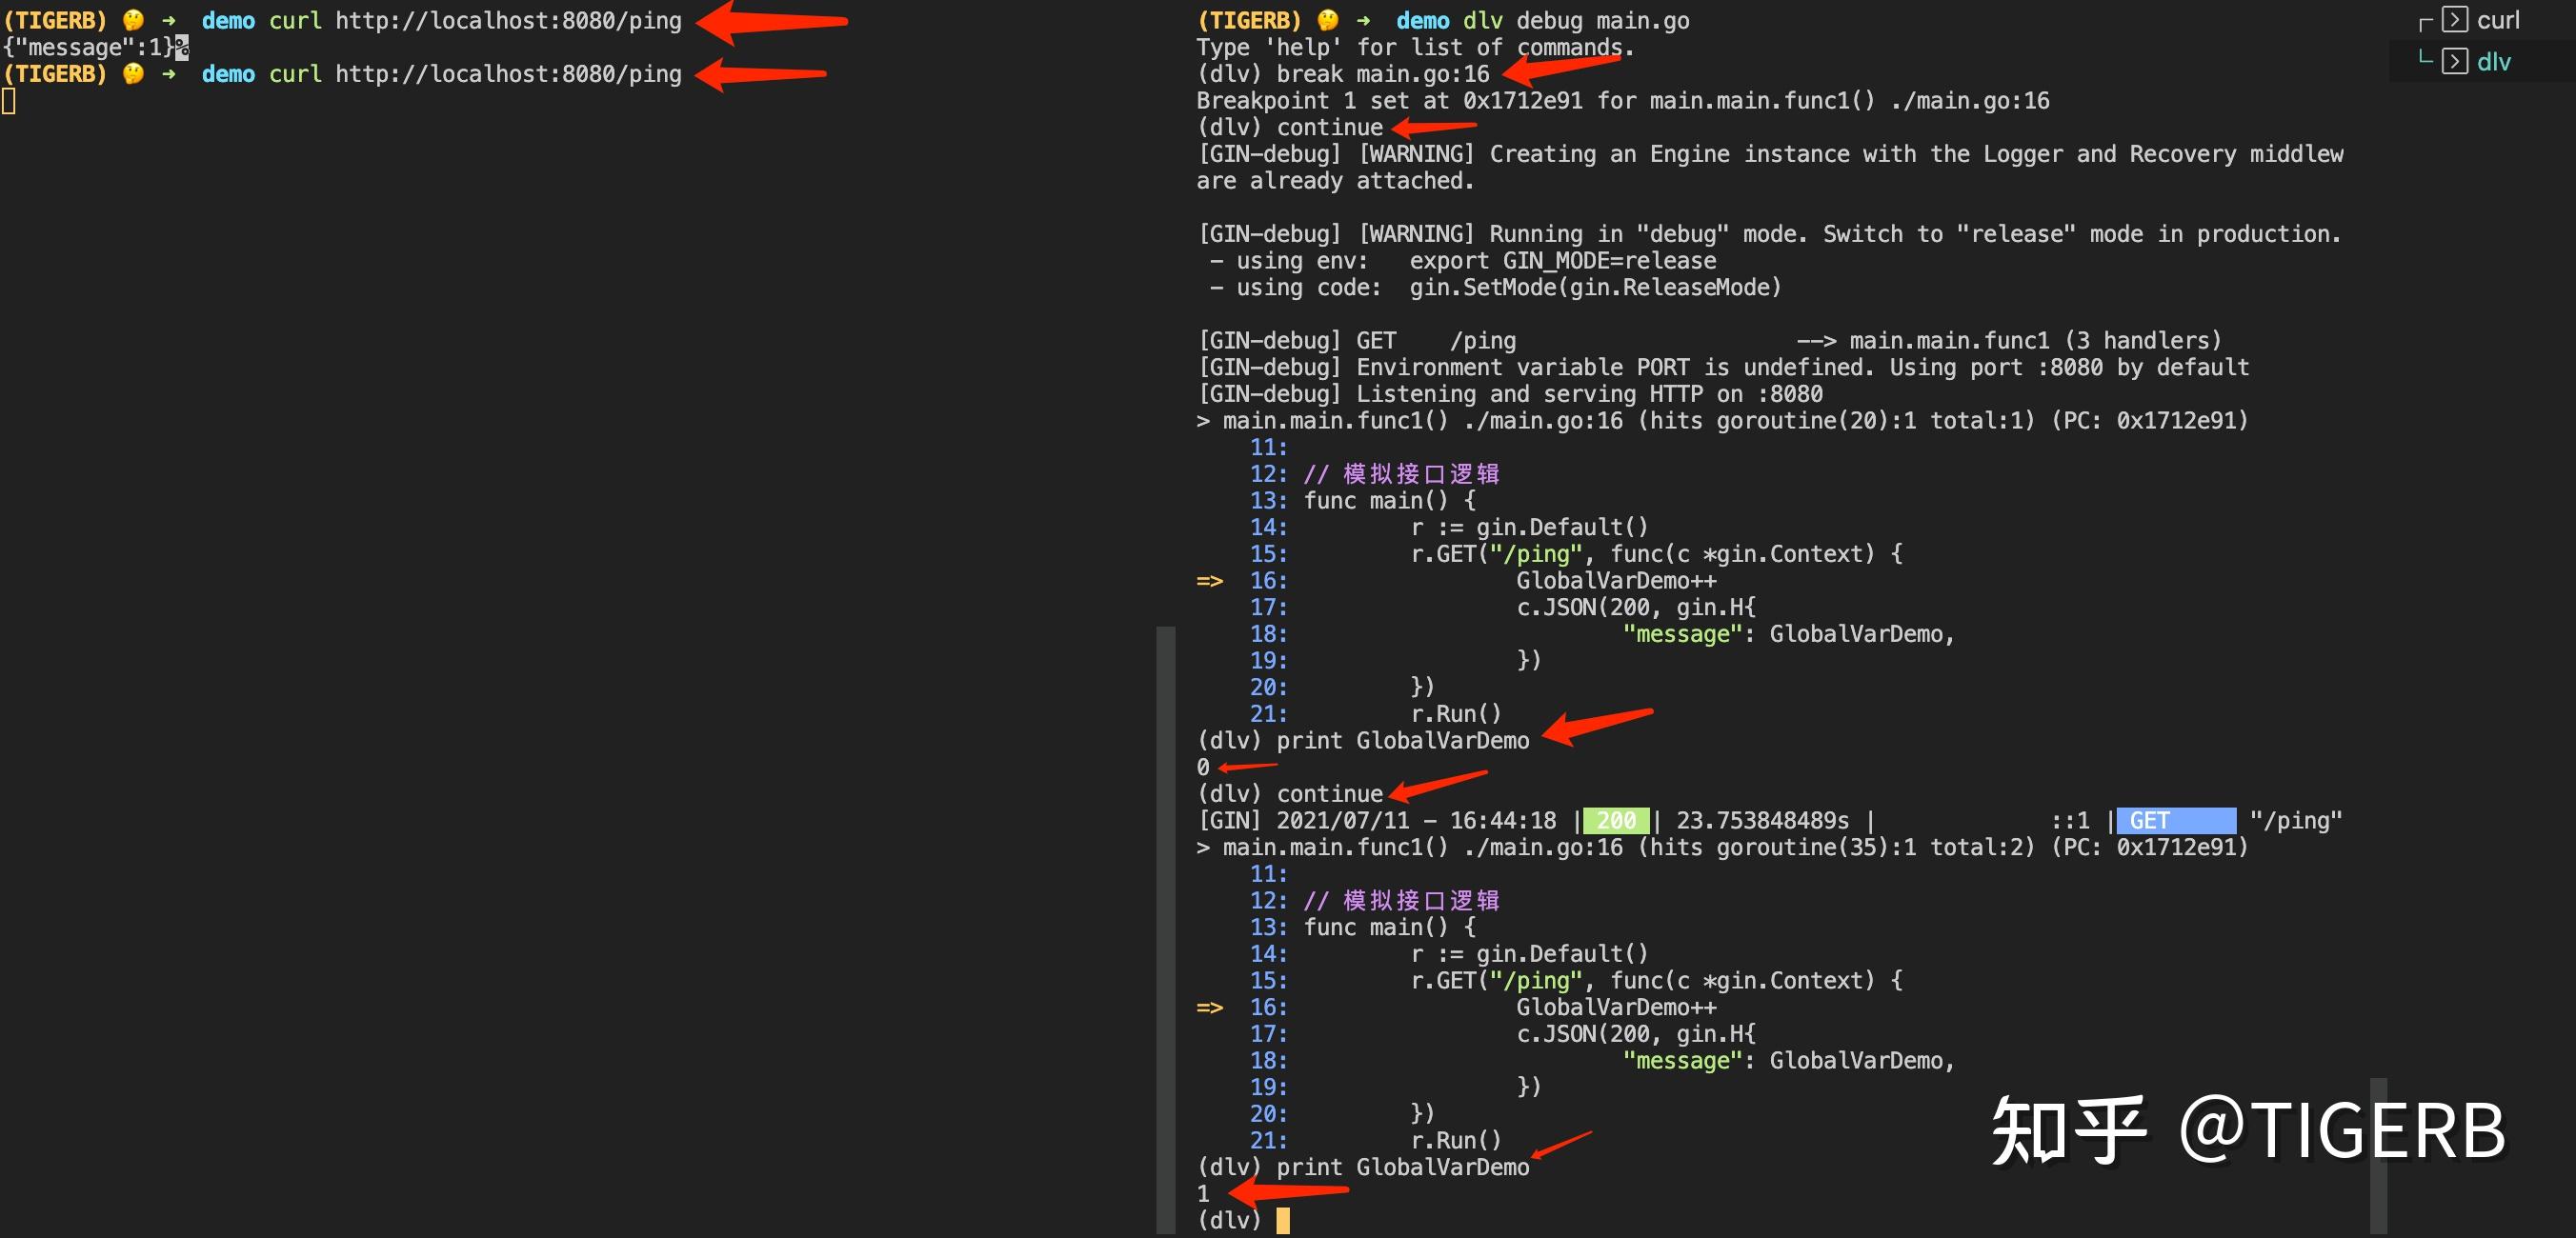Click the '(dlv) break main.go:16' command
The height and width of the screenshot is (1238, 2576).
coord(1343,74)
